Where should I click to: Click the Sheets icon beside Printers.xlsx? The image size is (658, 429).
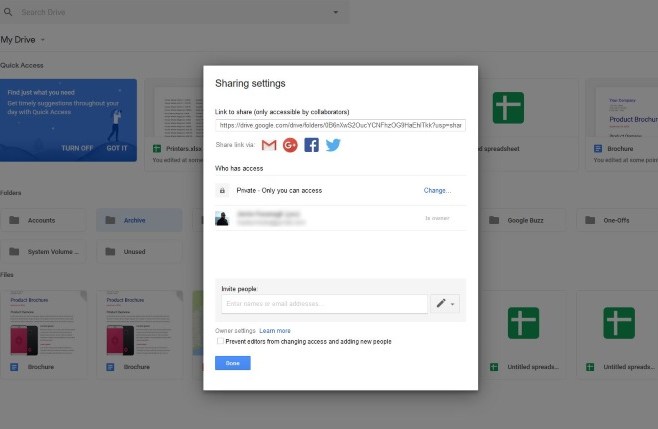click(x=157, y=149)
